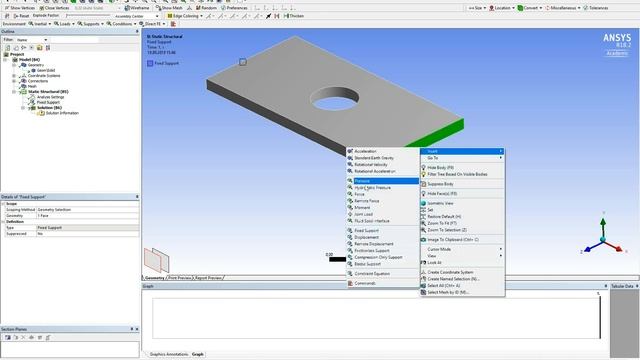Adjust the Explode Factor slider
Viewport: 640px width, 360px height.
click(x=88, y=16)
